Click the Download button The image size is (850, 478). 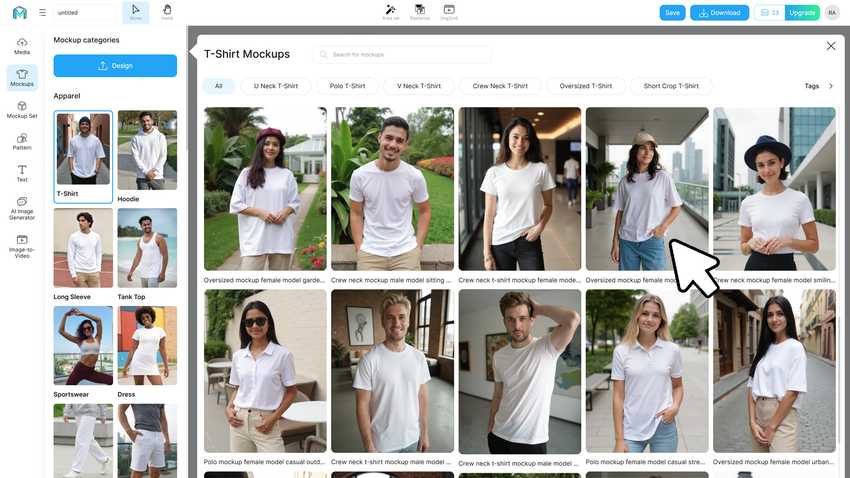[x=719, y=12]
